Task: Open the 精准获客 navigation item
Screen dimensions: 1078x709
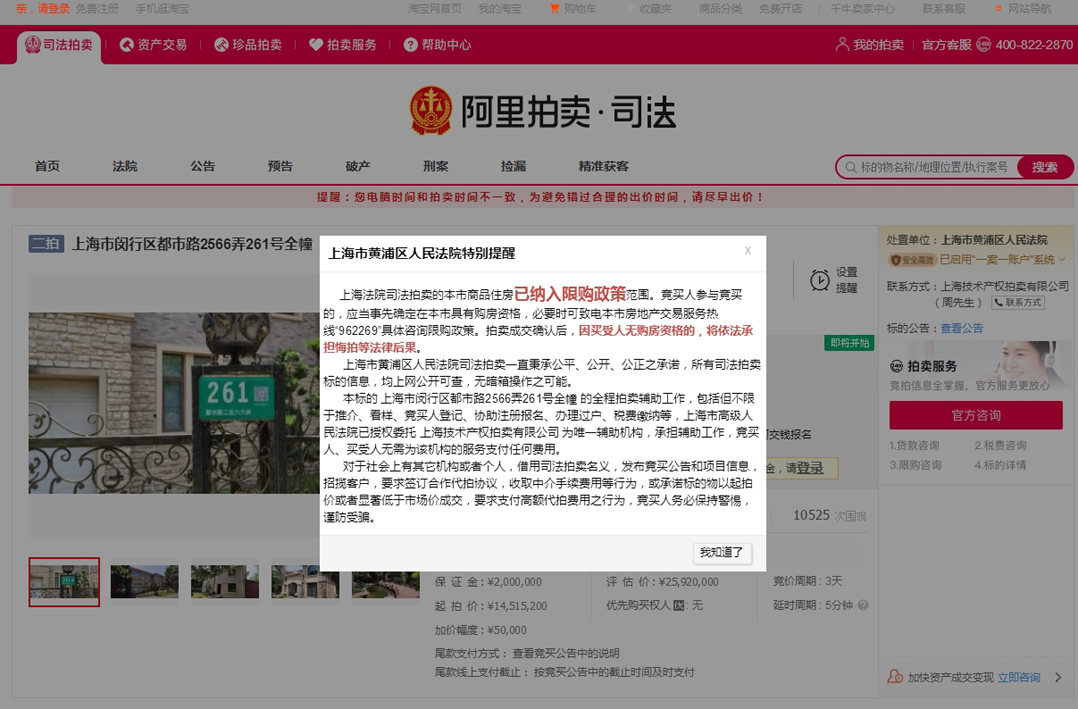Action: pos(604,166)
